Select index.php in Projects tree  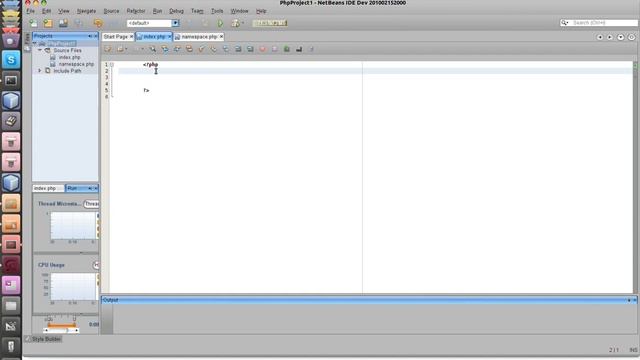click(x=69, y=57)
